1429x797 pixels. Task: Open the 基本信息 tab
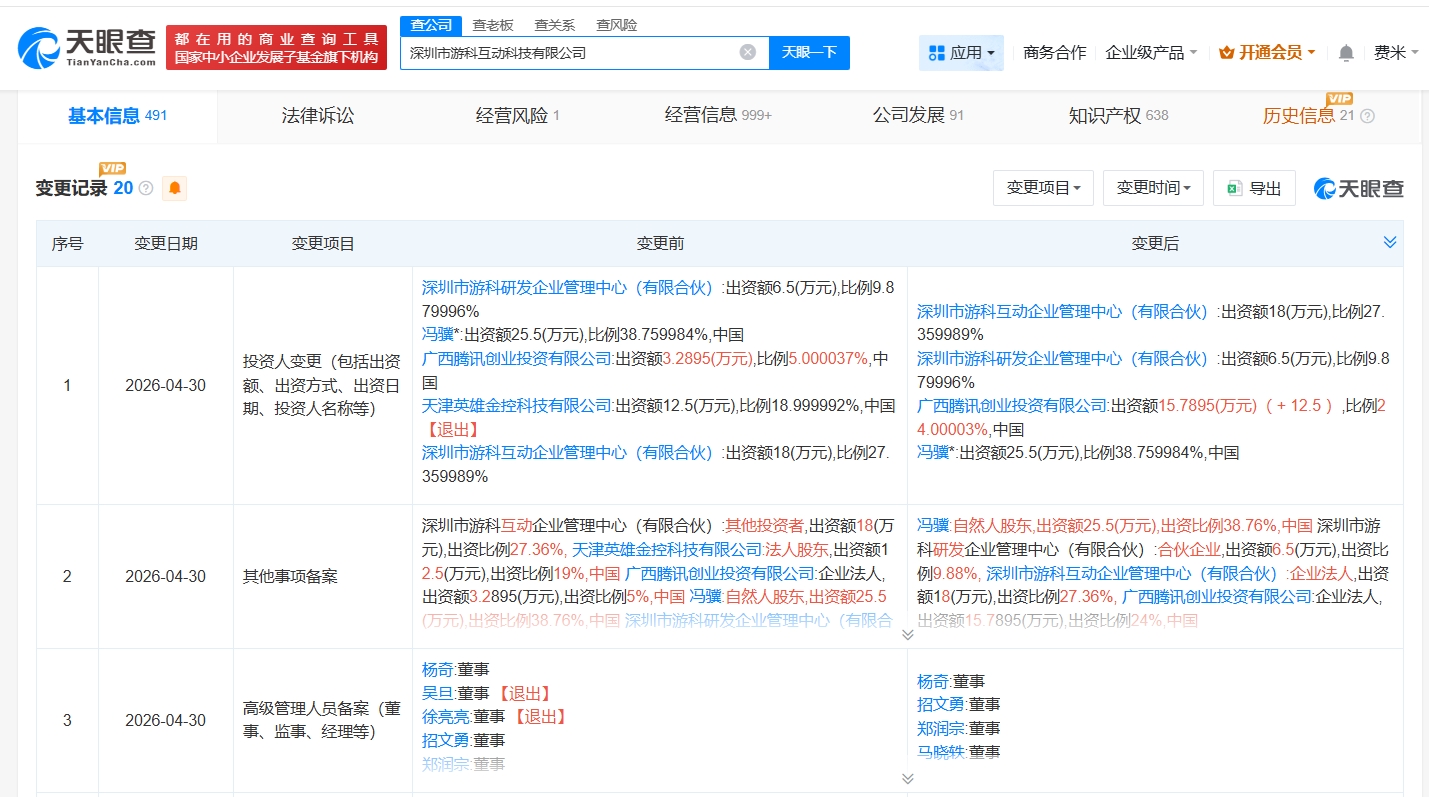point(117,116)
